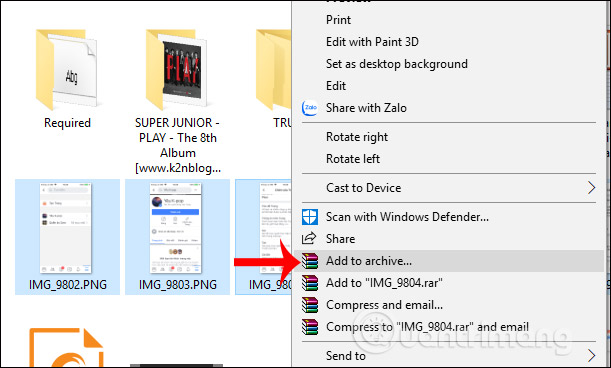Viewport: 611px width, 368px height.
Task: Click WinRAR icon beside Compress to "IMG_9804.rar" and email
Action: [x=310, y=327]
